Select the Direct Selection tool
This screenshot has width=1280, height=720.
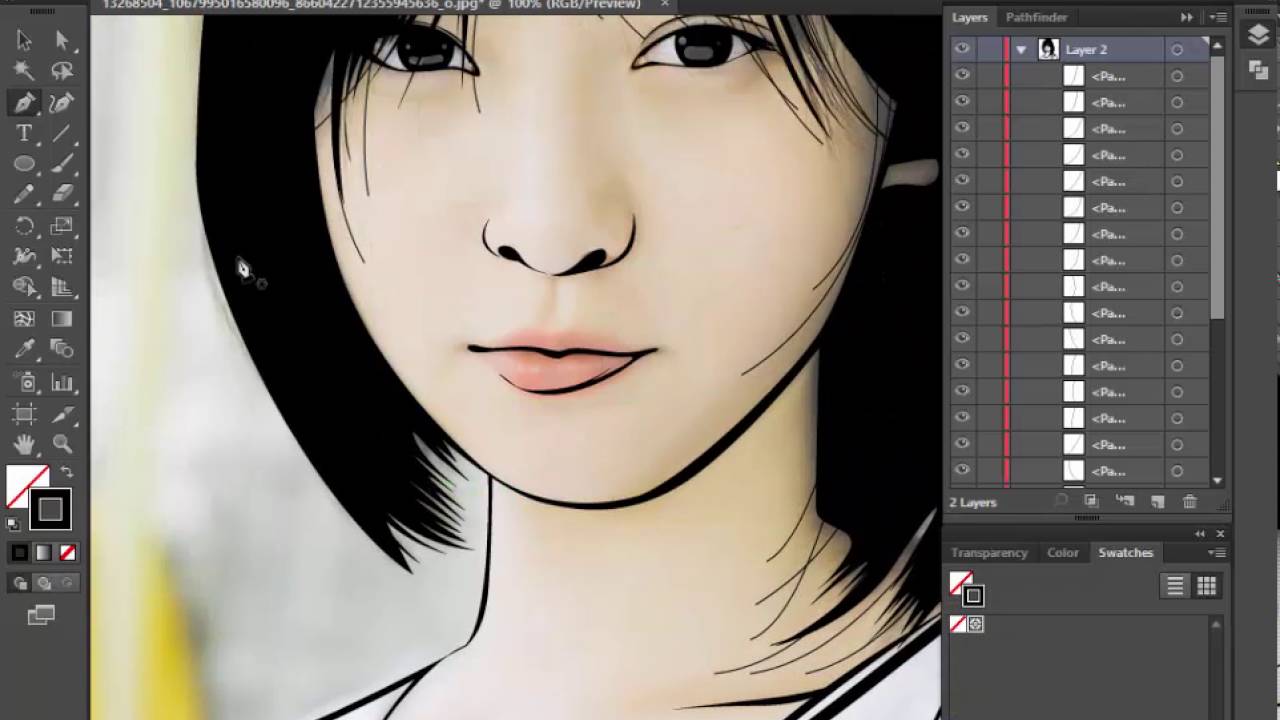pyautogui.click(x=62, y=40)
